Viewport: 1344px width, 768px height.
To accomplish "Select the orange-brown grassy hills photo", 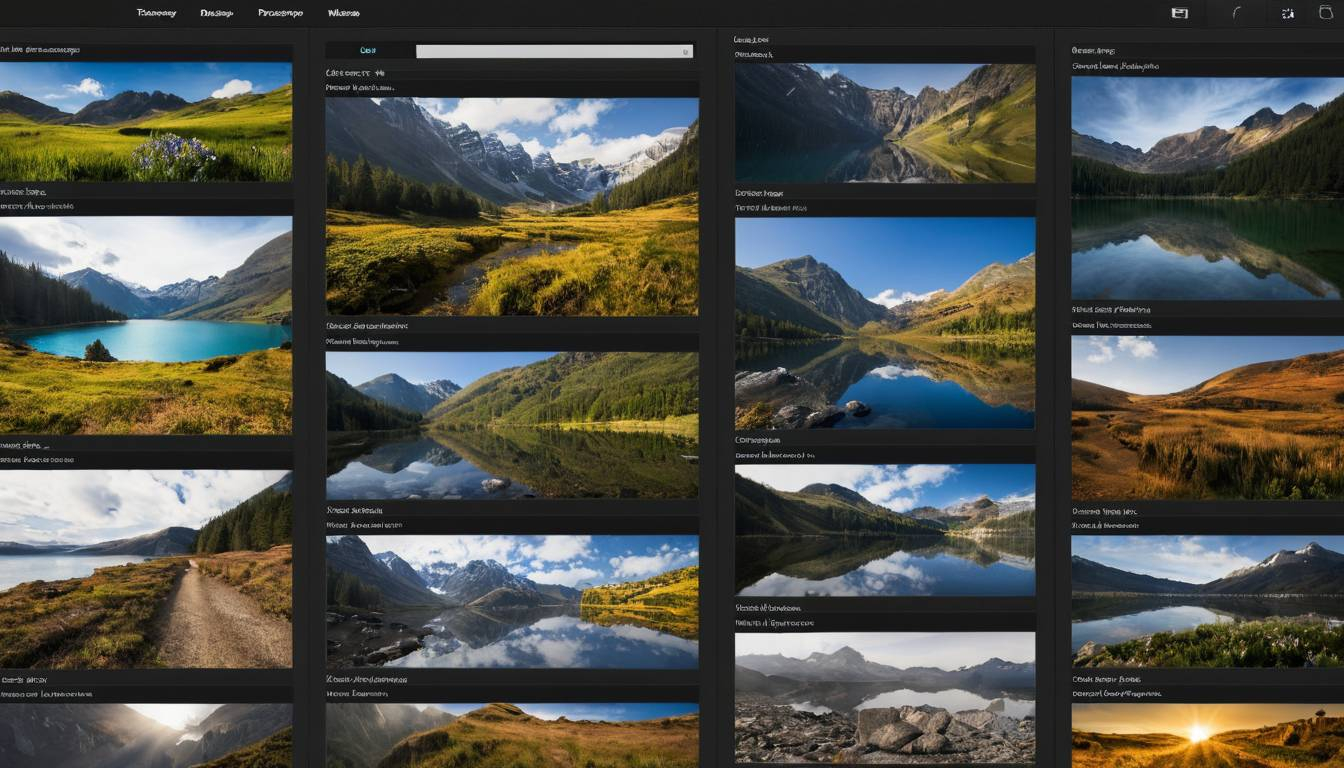I will [x=1208, y=417].
